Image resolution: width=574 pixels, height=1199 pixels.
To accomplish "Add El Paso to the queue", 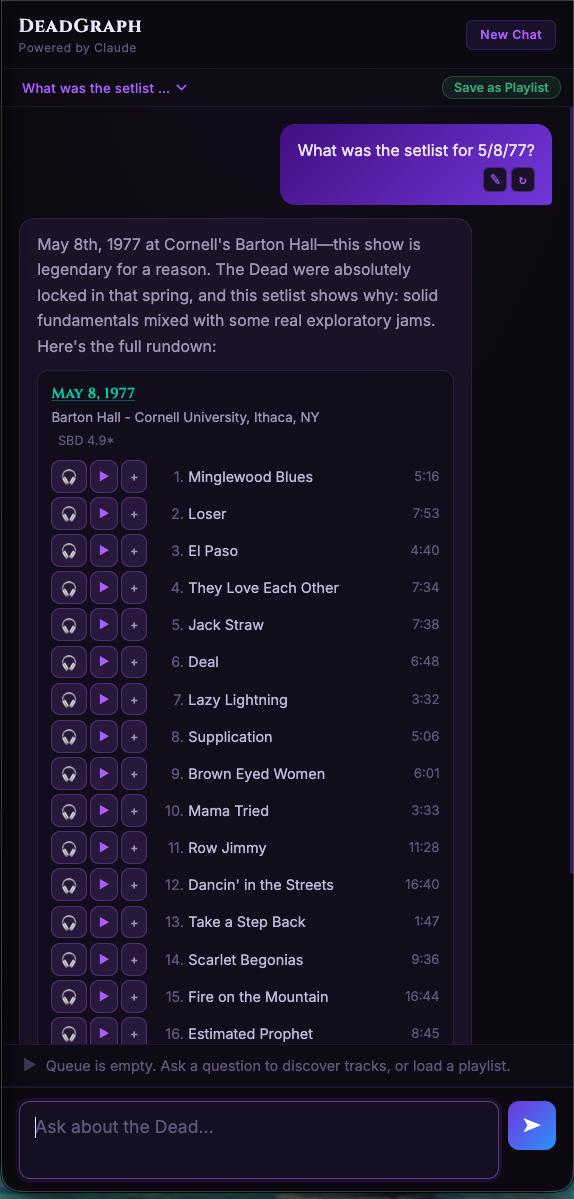I will coord(134,551).
